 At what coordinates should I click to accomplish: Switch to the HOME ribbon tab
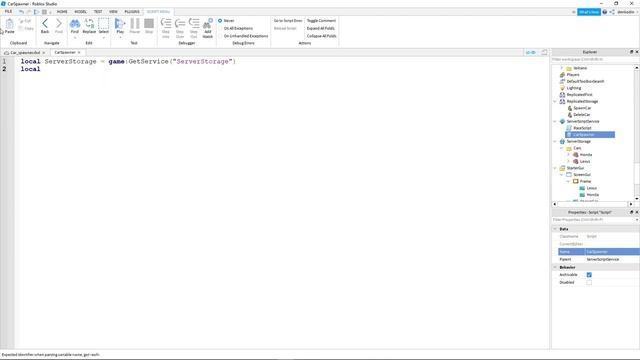[x=62, y=12]
